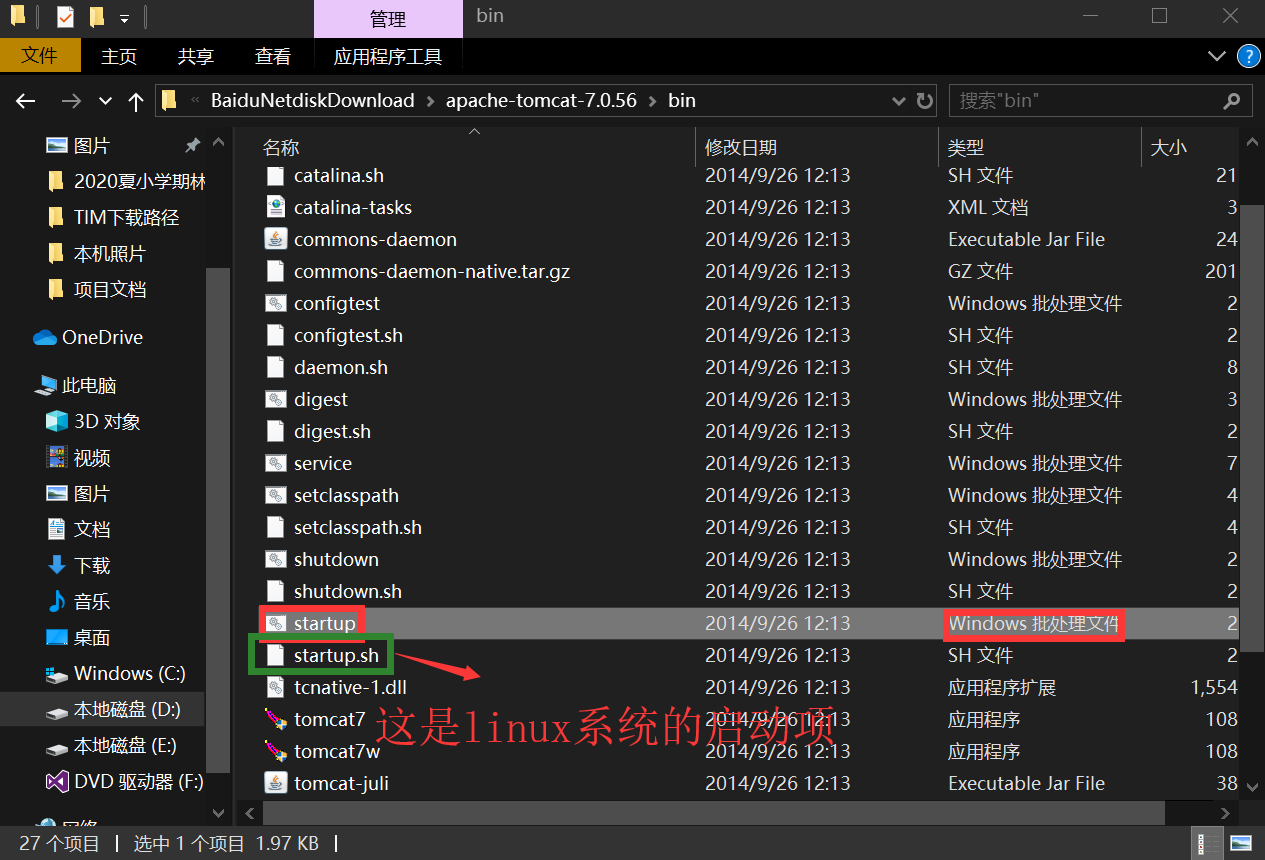Open 下载 folder in navigation pane

pos(92,566)
